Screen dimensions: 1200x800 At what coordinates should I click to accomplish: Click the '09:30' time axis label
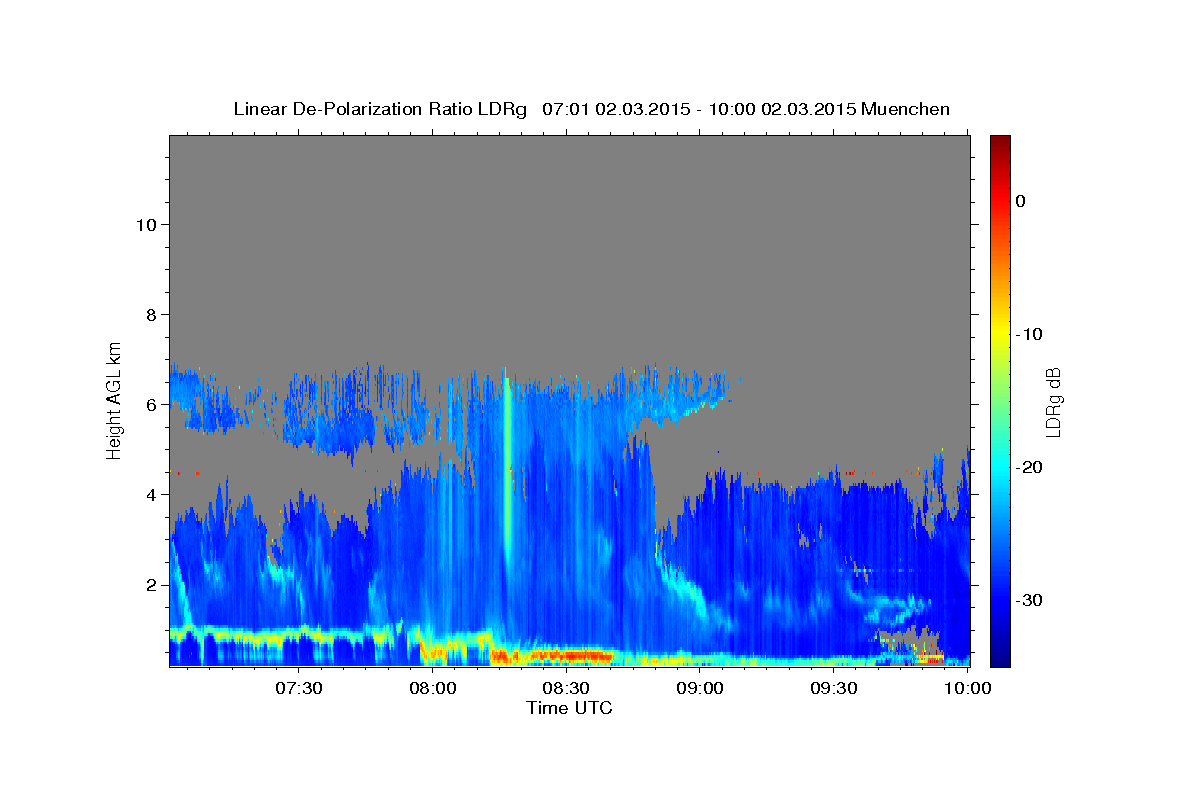(833, 688)
